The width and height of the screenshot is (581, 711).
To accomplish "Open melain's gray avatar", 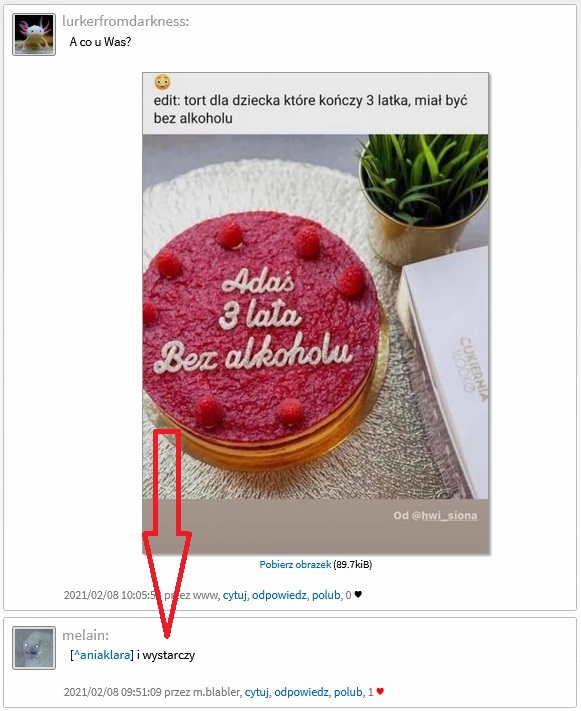I will pos(34,648).
